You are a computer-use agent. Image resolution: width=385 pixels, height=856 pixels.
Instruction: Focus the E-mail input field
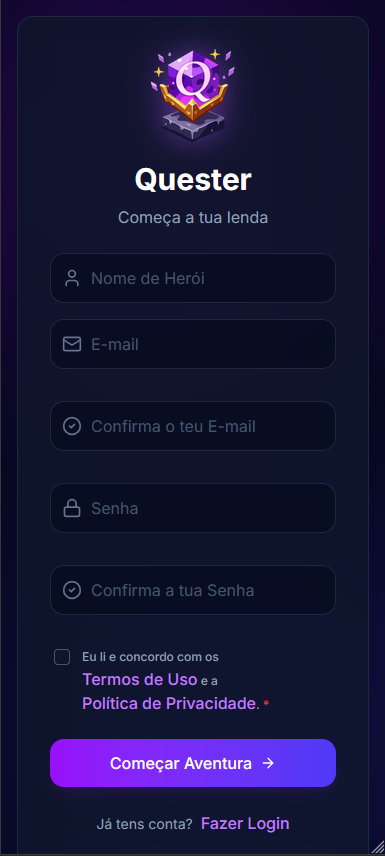[193, 344]
